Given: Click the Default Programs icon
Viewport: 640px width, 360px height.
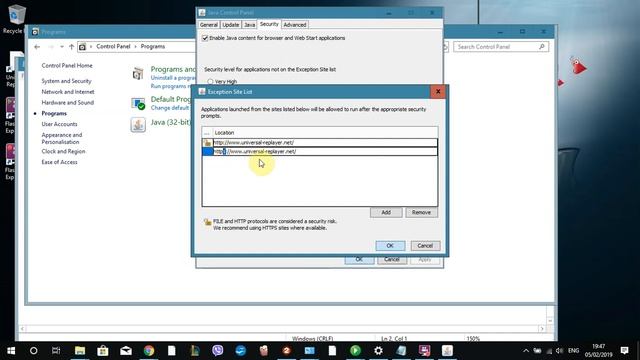Looking at the screenshot, I should point(138,103).
